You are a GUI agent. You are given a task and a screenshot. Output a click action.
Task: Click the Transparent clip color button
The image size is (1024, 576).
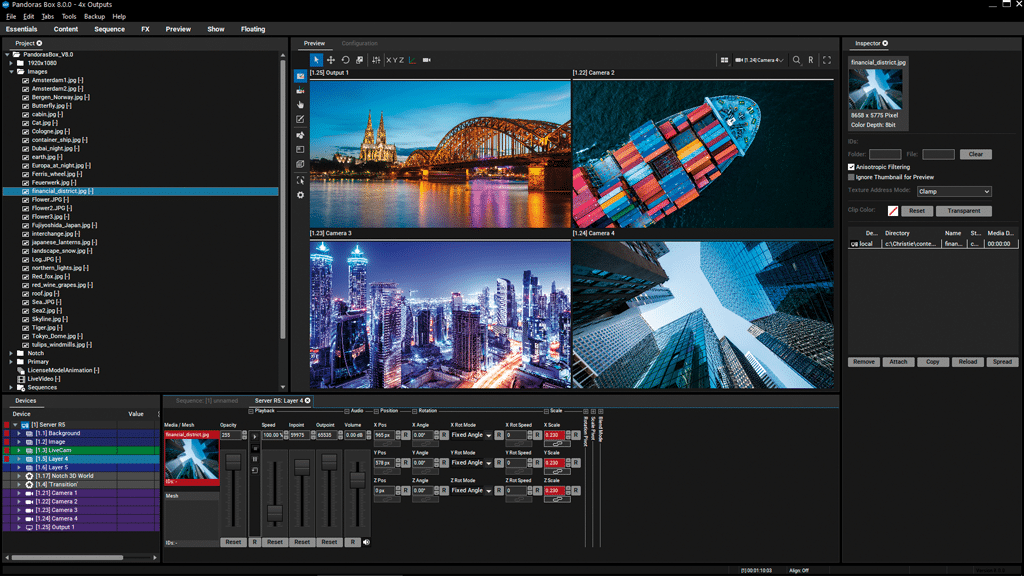pos(964,211)
